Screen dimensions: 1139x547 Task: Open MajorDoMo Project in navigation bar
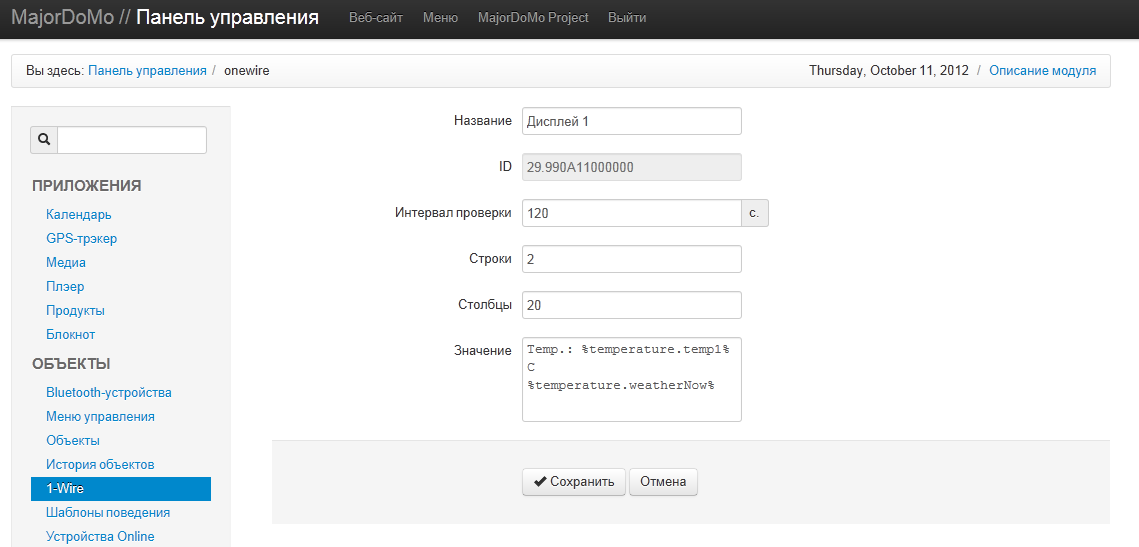click(x=533, y=18)
